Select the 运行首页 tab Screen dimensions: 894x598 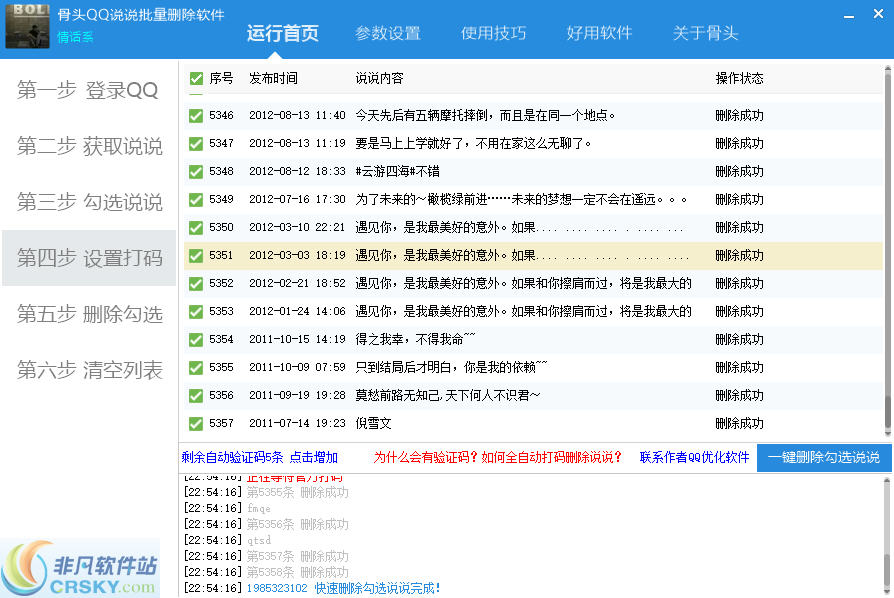click(x=282, y=32)
